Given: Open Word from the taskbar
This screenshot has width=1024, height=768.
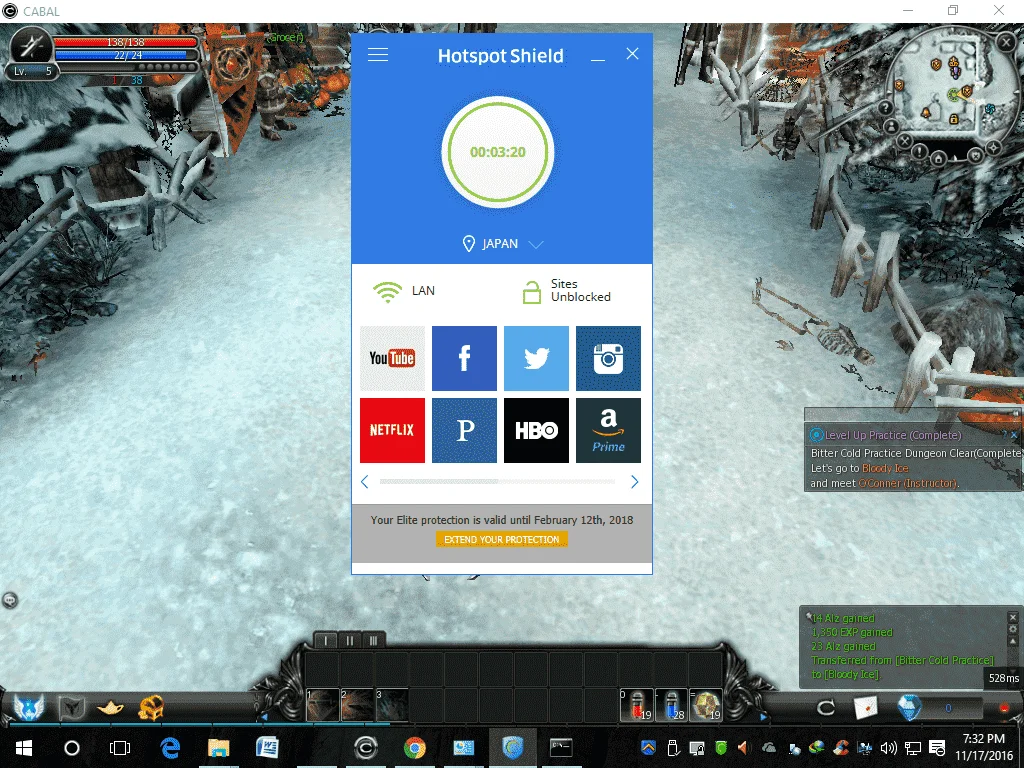Looking at the screenshot, I should tap(267, 748).
